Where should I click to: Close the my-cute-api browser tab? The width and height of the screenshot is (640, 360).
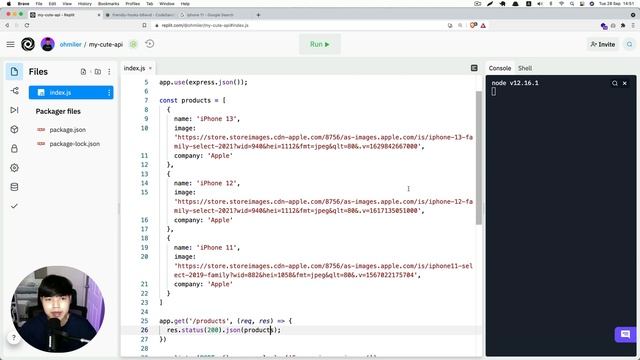pos(99,15)
